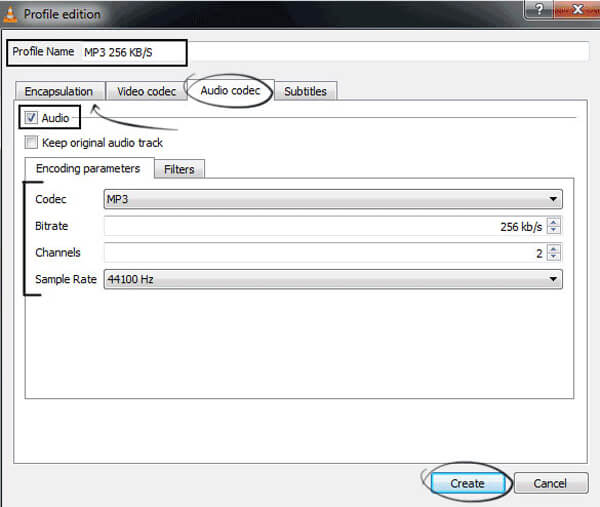Viewport: 600px width, 507px height.
Task: Uncheck the Audio checkbox
Action: tap(31, 118)
